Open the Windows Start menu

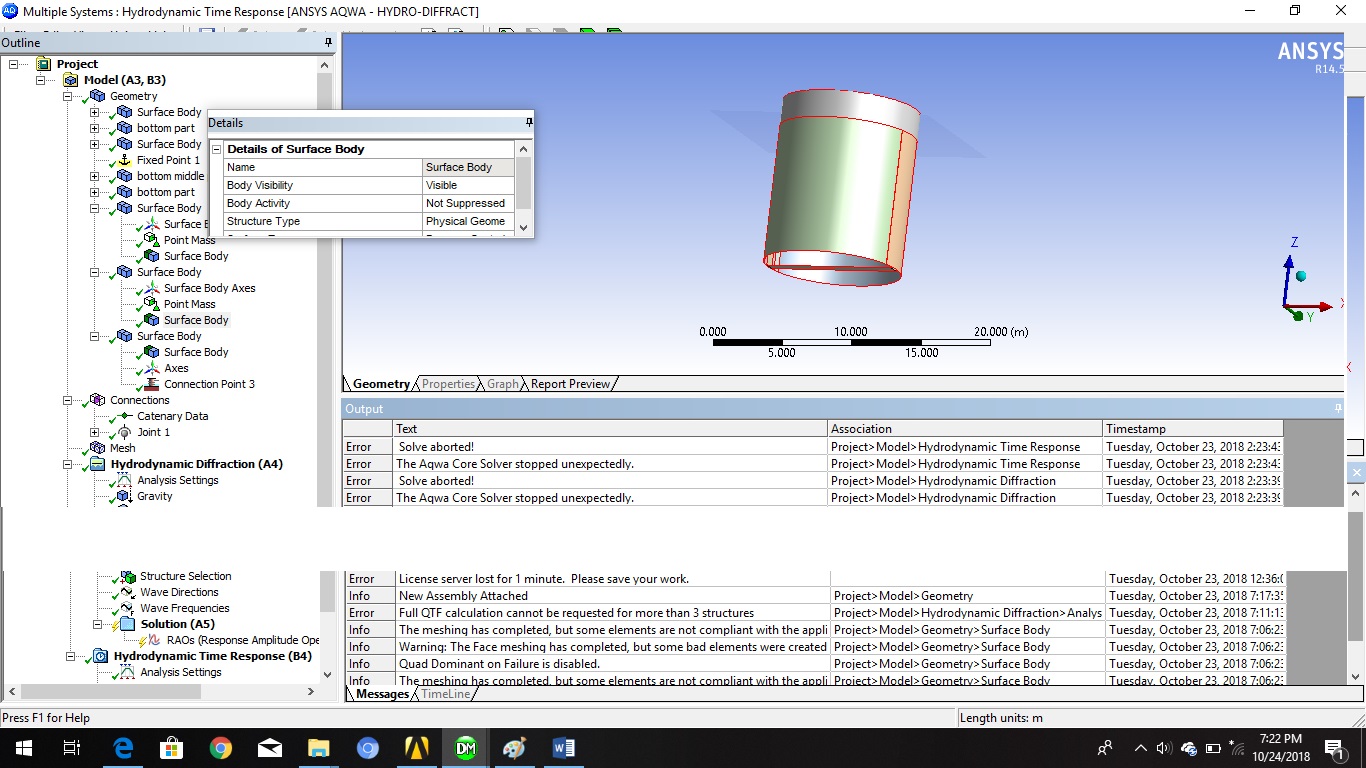click(22, 748)
